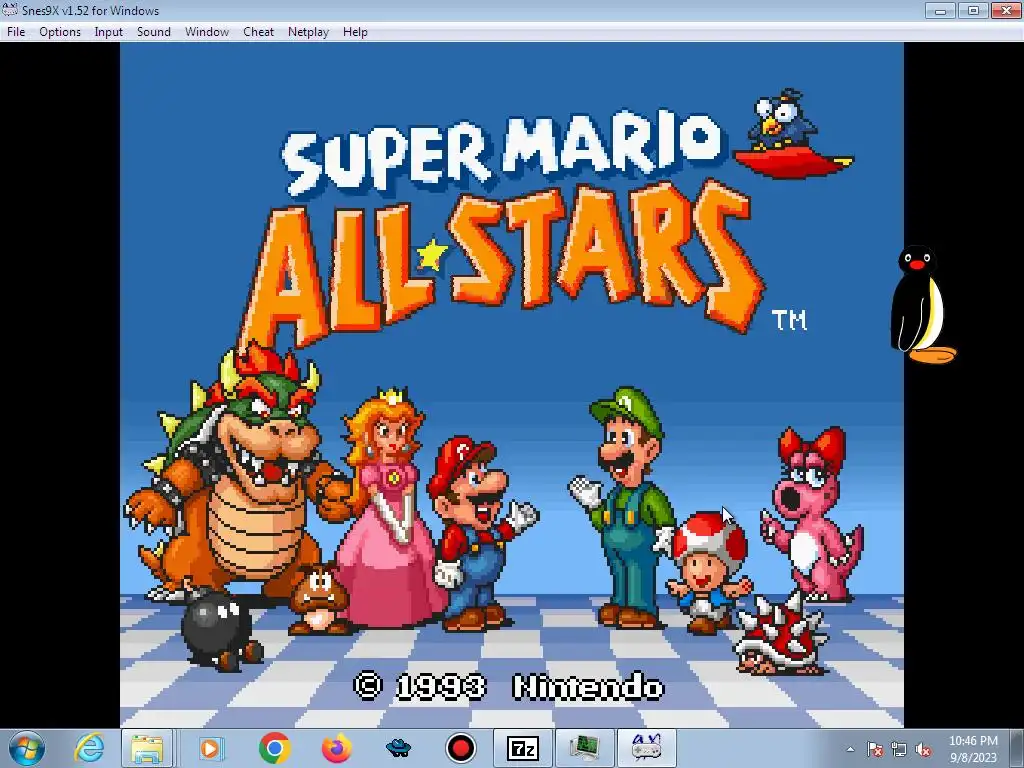Image resolution: width=1024 pixels, height=768 pixels.
Task: Open the clock showing 10:46 PM
Action: (973, 749)
